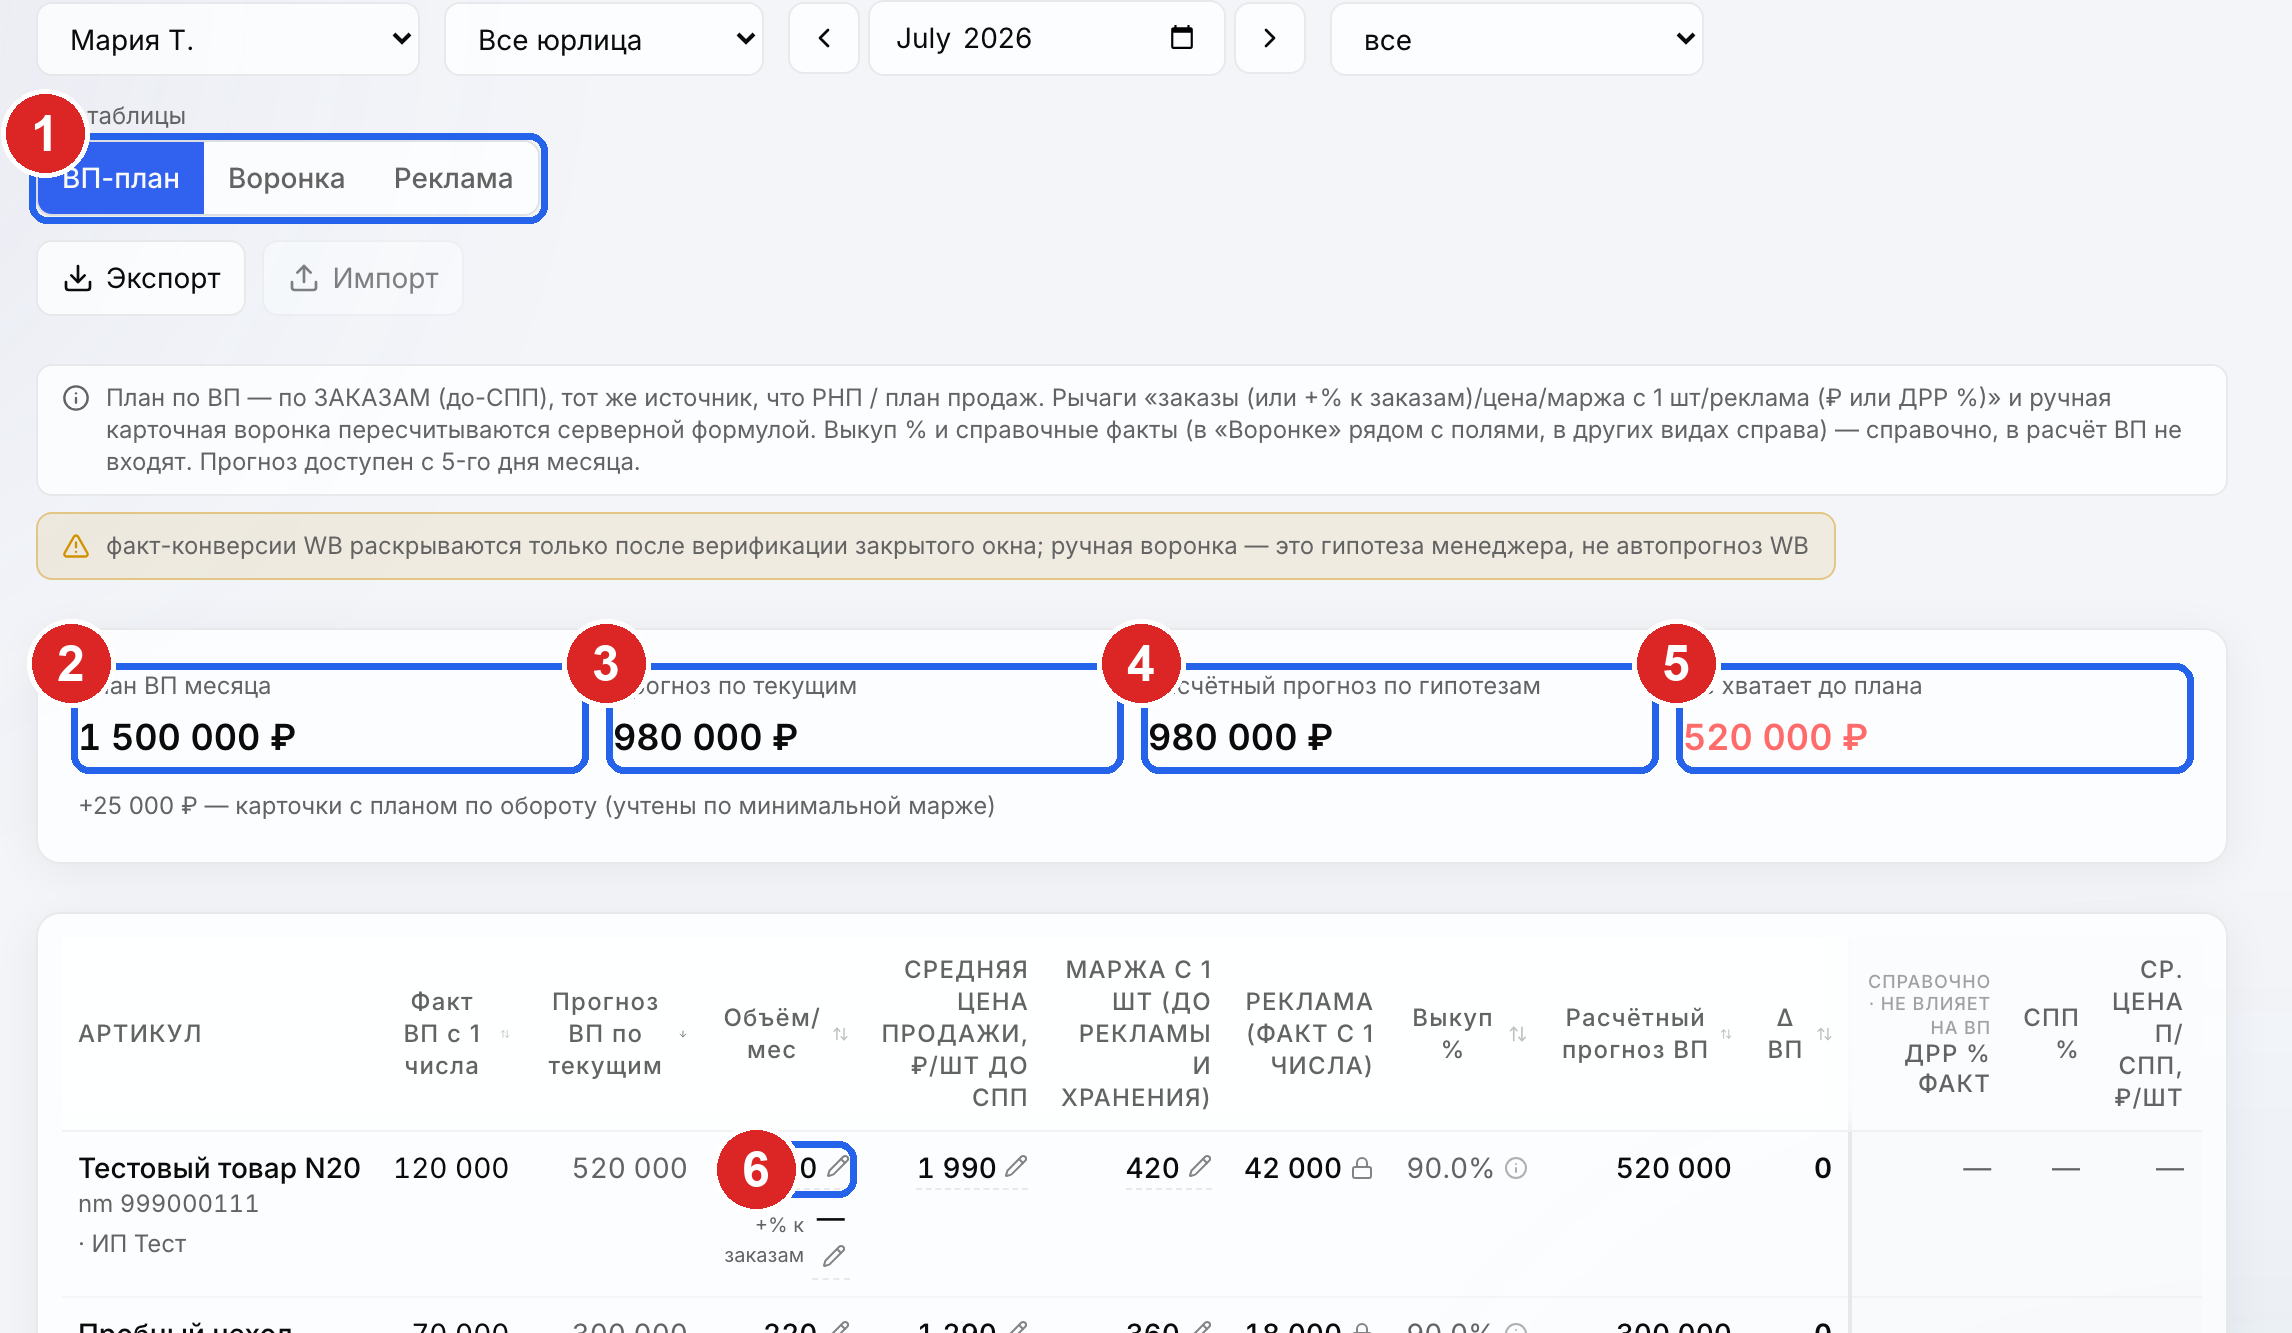
Task: Click nm 999000111 article number
Action: point(168,1204)
